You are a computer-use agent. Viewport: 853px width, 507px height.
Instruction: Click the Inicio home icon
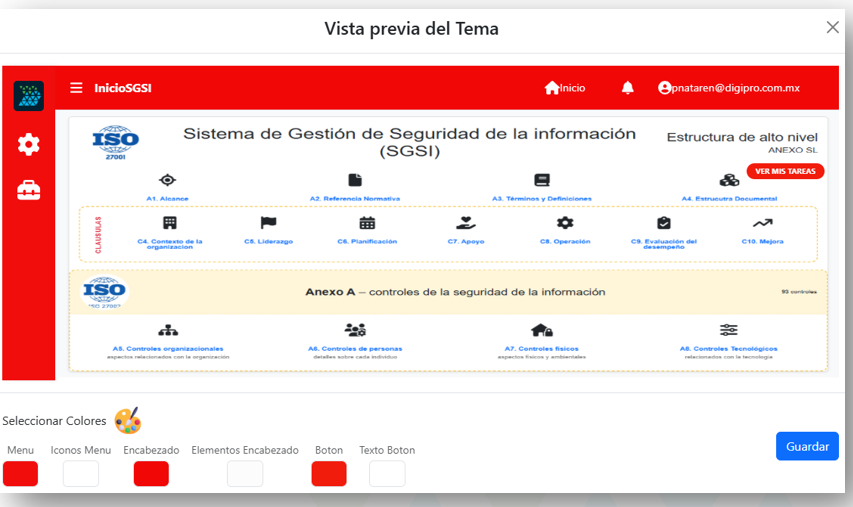[552, 88]
